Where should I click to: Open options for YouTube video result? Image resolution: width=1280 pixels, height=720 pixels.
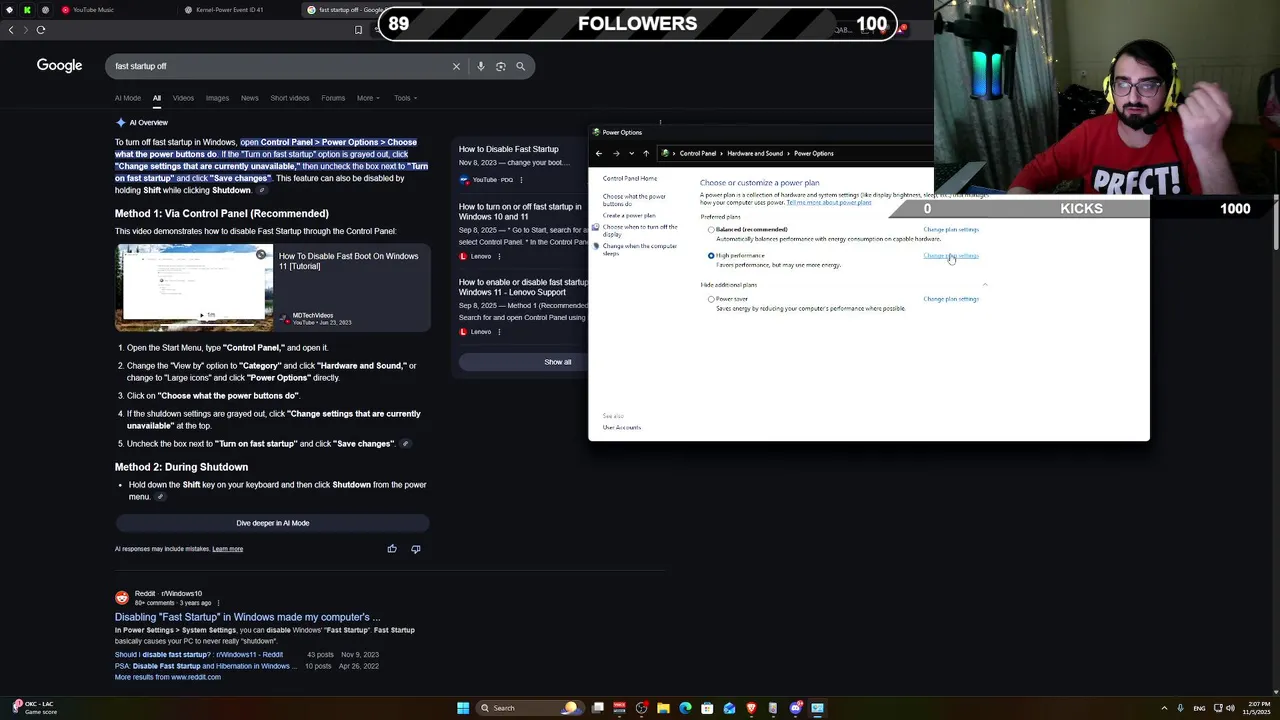[521, 180]
